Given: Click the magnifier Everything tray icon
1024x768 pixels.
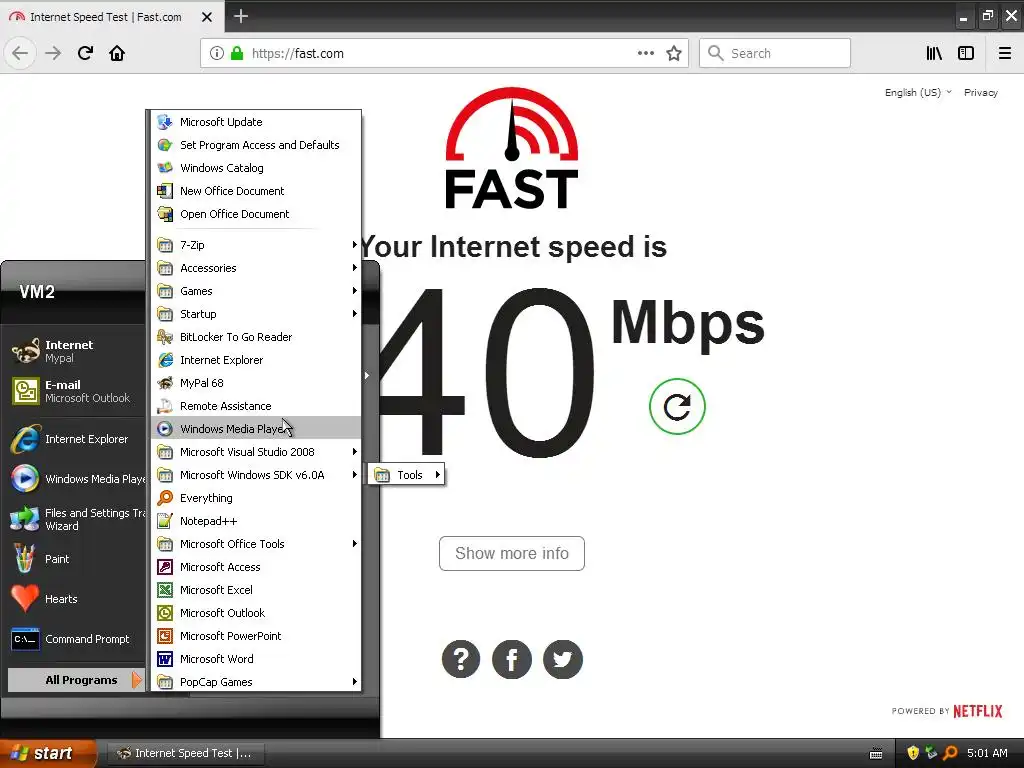Looking at the screenshot, I should coord(950,753).
